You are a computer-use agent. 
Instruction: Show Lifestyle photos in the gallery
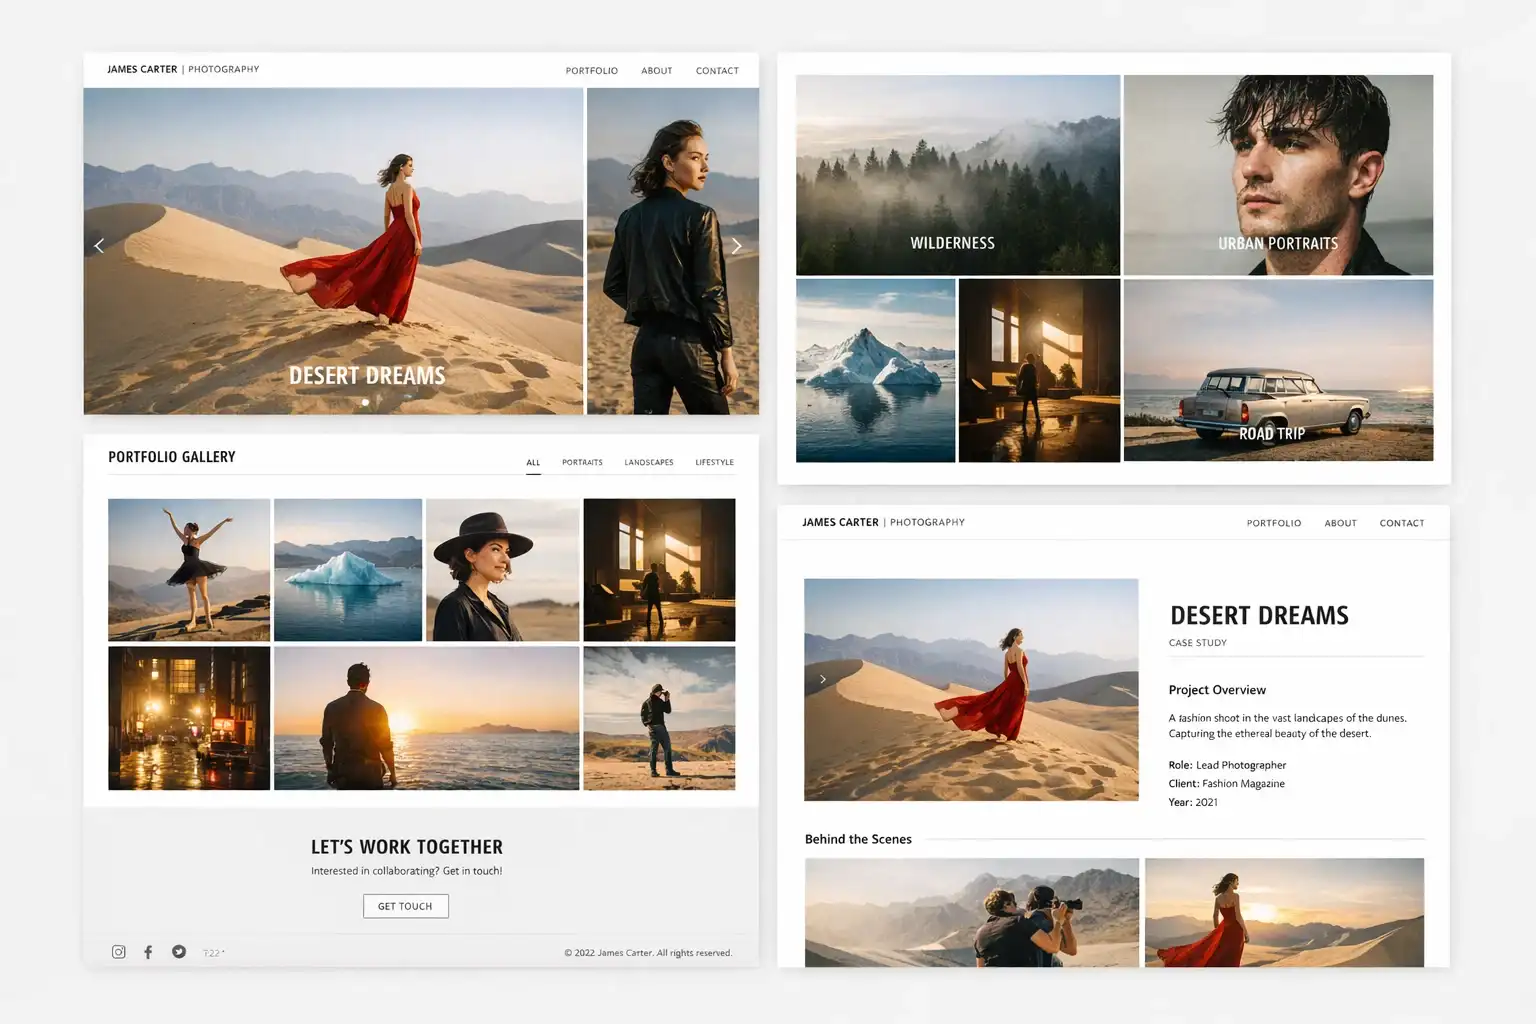714,462
